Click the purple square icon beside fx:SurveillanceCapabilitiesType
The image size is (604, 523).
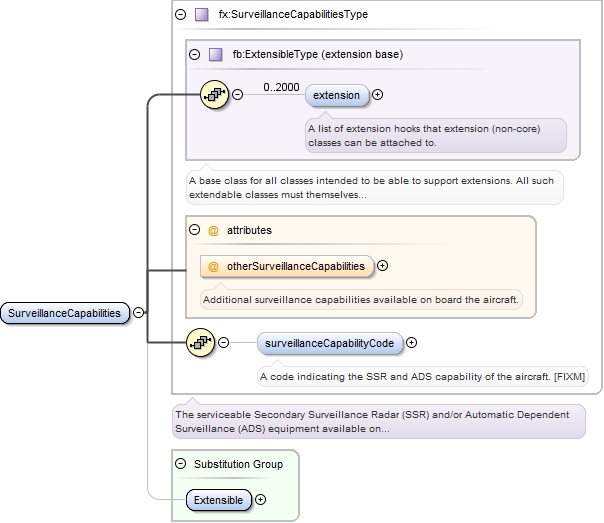[x=202, y=15]
